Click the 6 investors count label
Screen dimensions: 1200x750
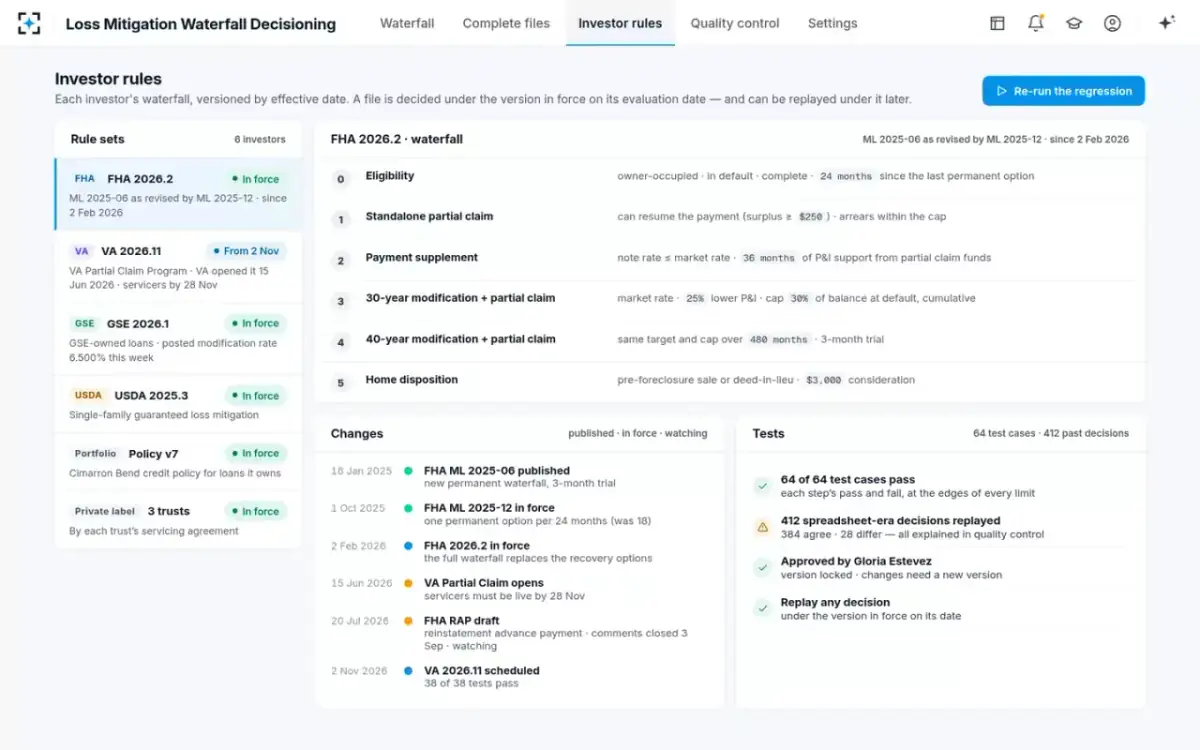click(x=260, y=140)
